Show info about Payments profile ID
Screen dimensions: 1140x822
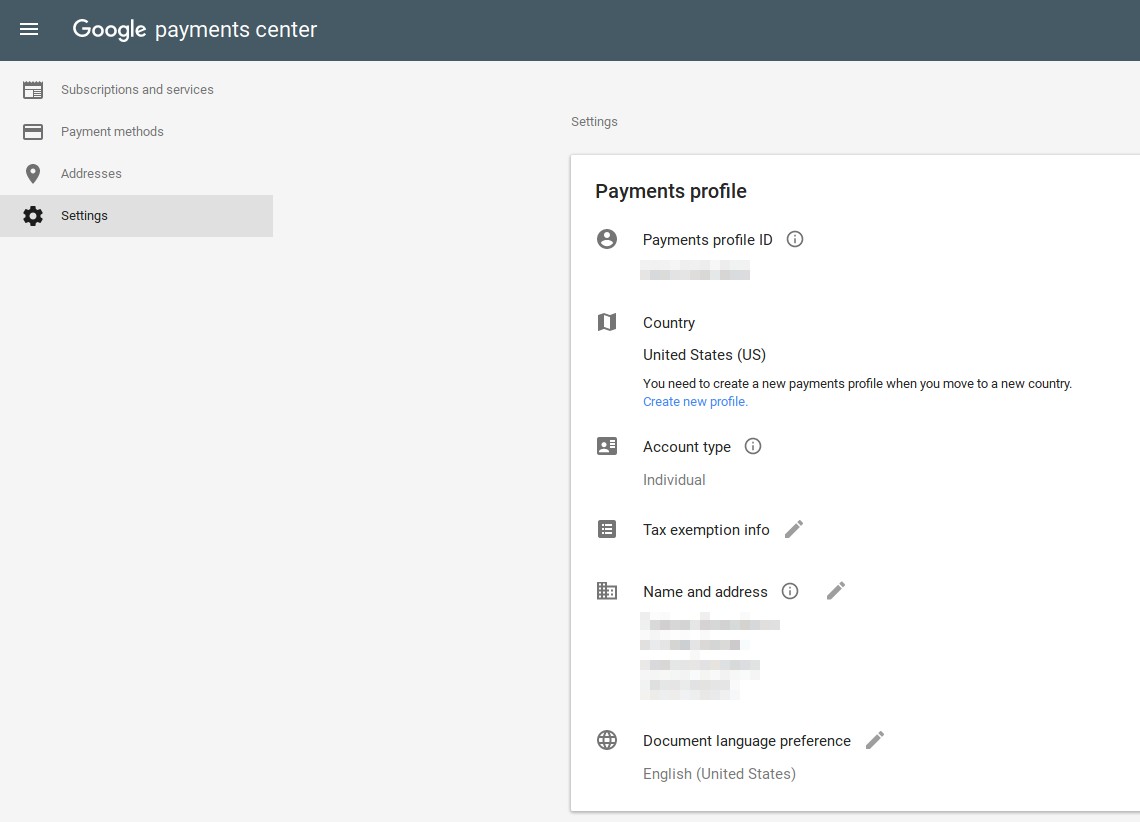pos(795,239)
